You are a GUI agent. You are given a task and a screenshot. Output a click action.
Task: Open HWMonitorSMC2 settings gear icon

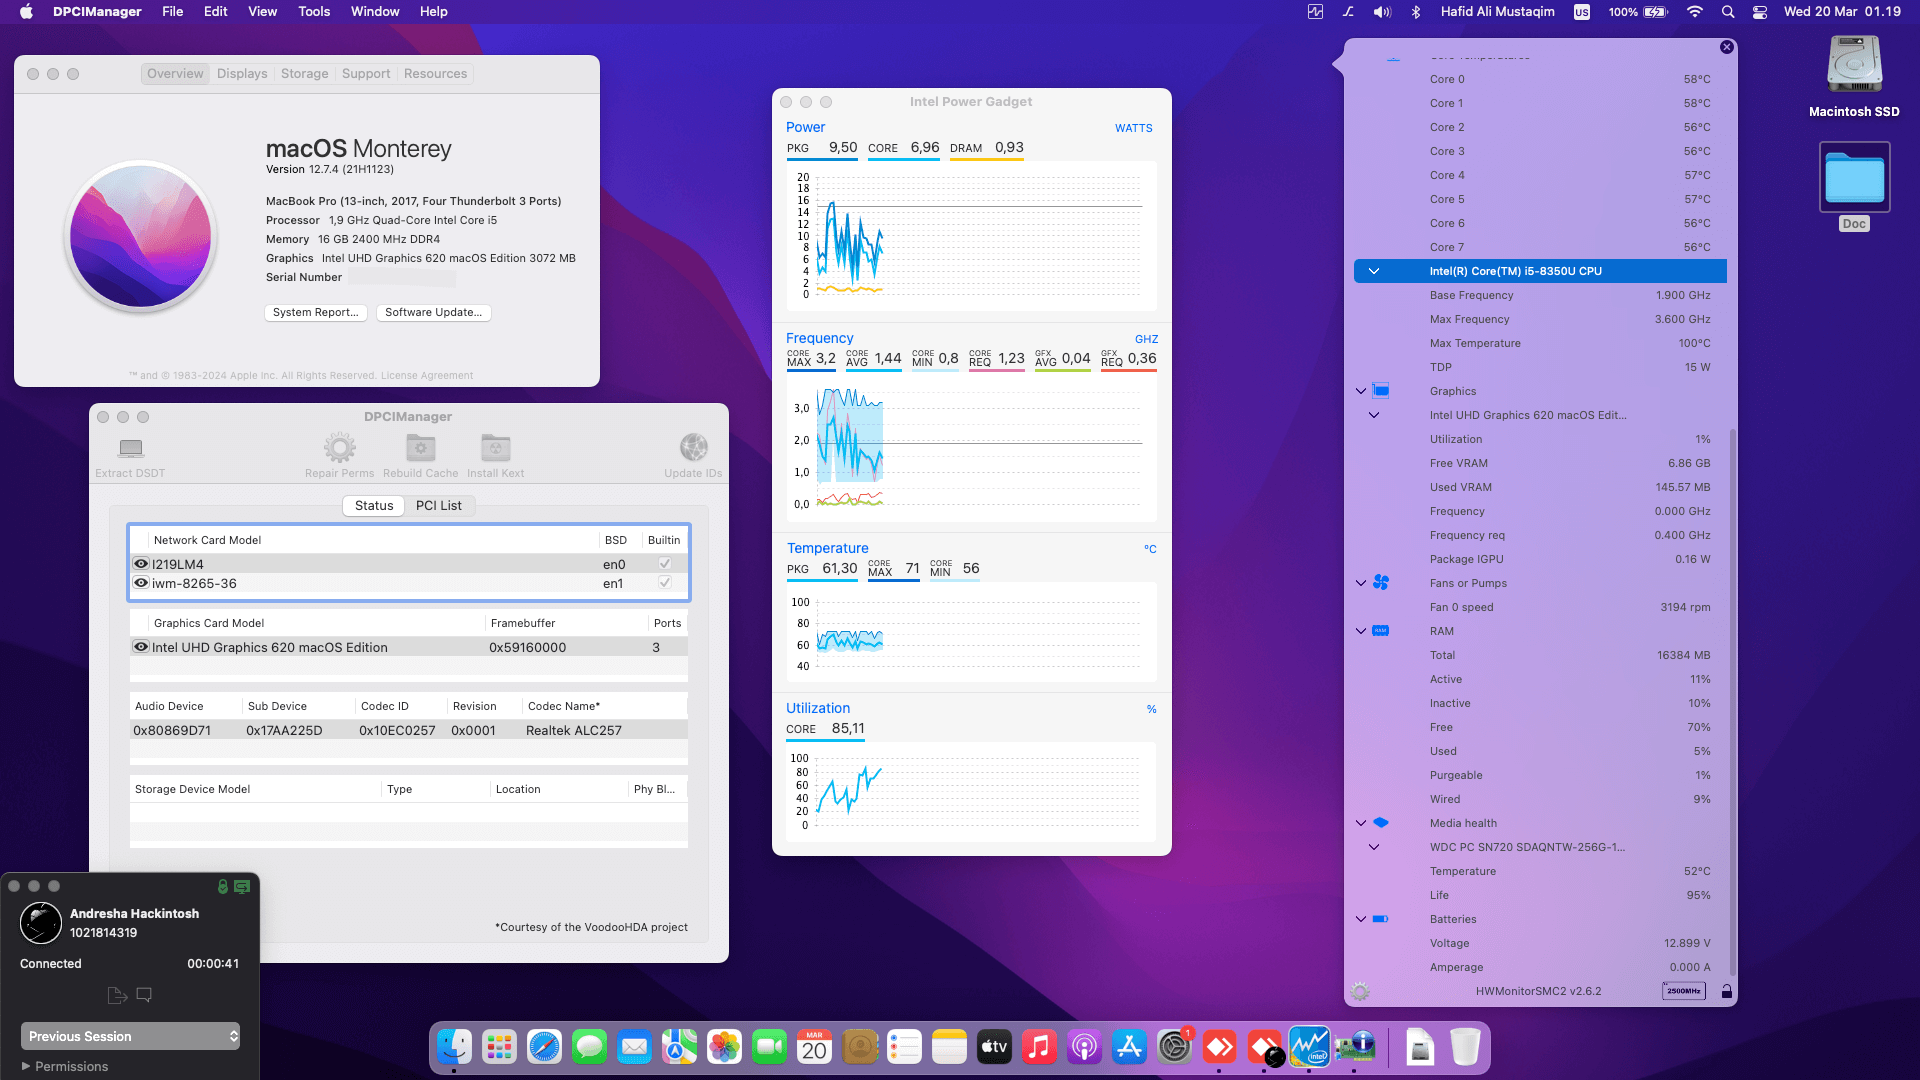point(1360,991)
